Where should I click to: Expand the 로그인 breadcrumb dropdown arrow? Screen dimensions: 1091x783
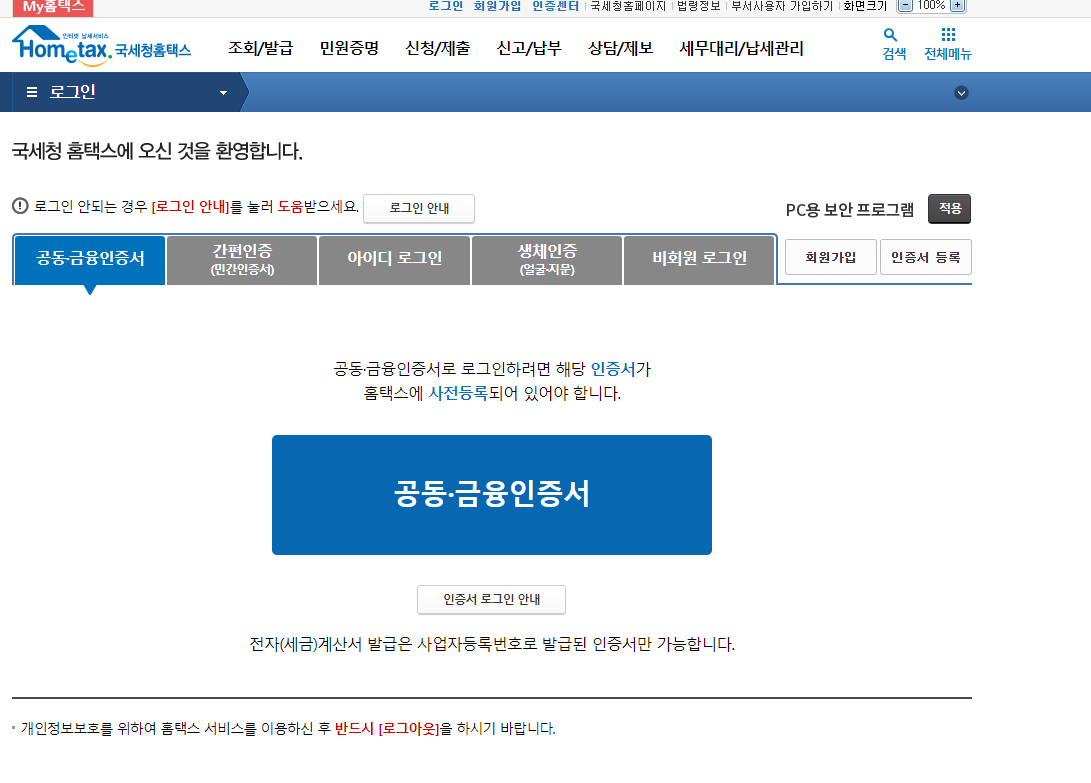point(223,93)
